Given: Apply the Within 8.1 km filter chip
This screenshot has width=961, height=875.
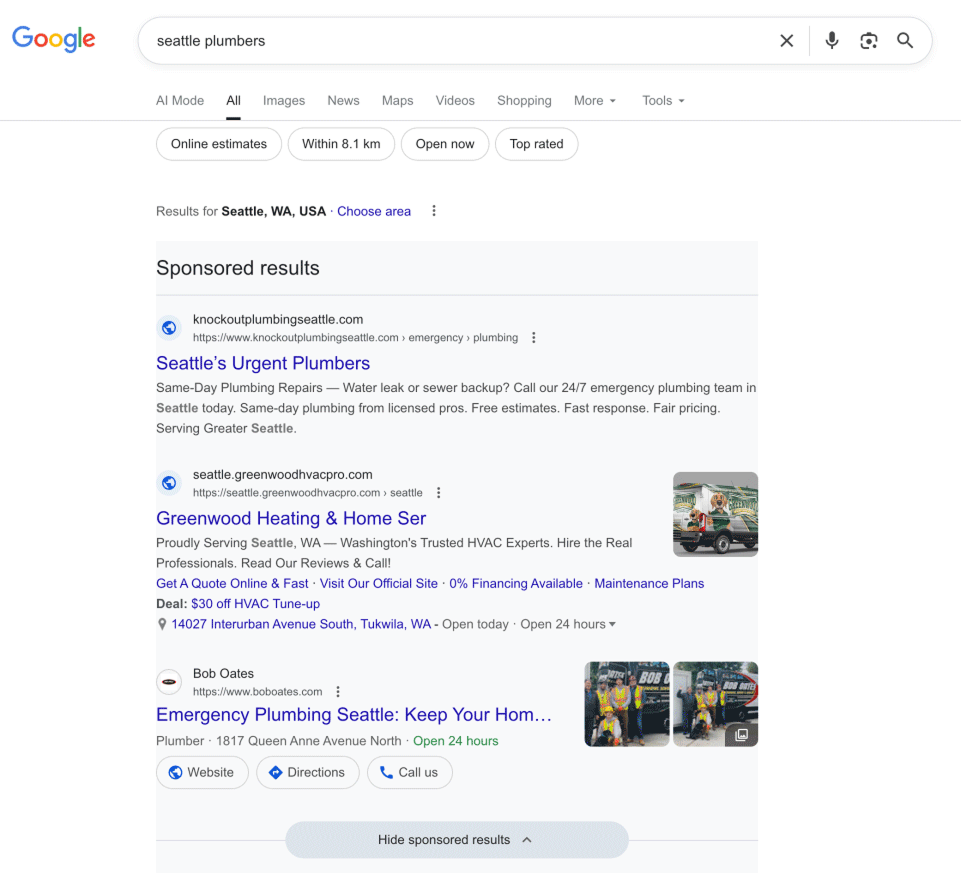Looking at the screenshot, I should [x=341, y=144].
